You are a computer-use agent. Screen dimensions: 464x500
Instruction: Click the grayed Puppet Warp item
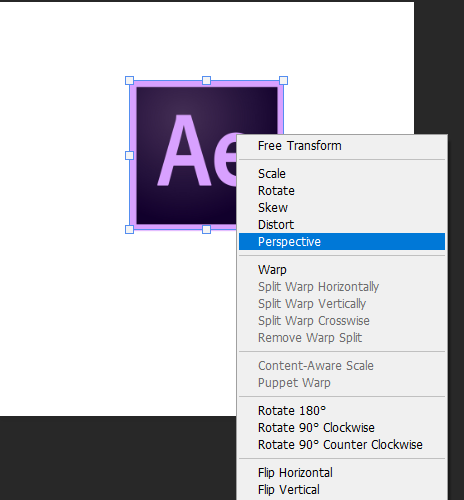(342, 383)
